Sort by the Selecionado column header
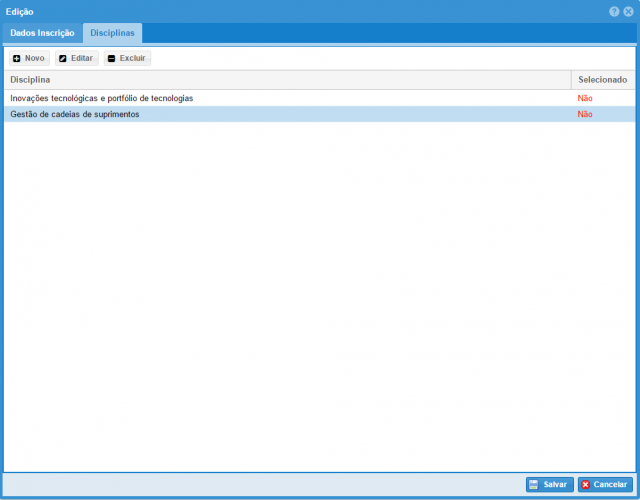 tap(602, 79)
